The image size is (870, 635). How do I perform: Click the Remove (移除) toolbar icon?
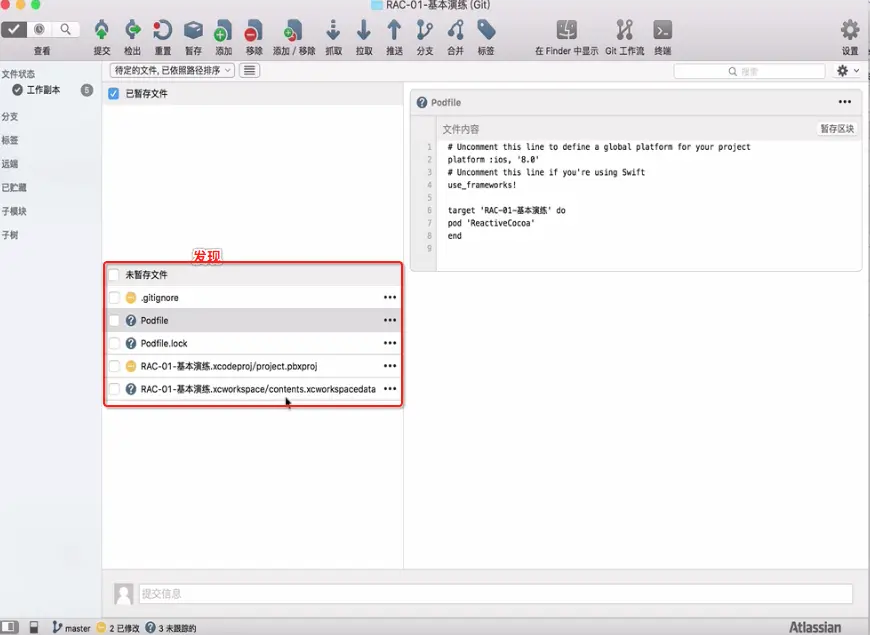(254, 31)
